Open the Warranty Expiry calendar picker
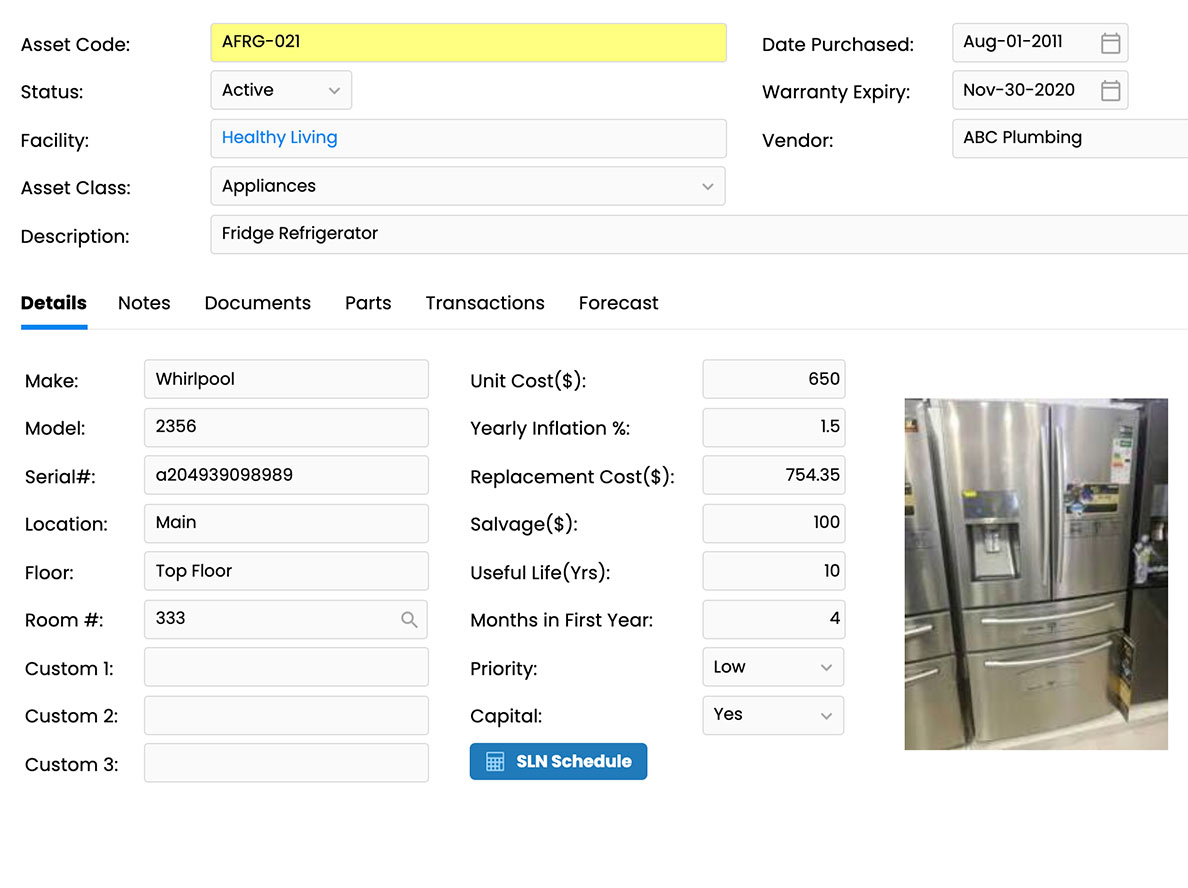The width and height of the screenshot is (1188, 888). (1110, 90)
